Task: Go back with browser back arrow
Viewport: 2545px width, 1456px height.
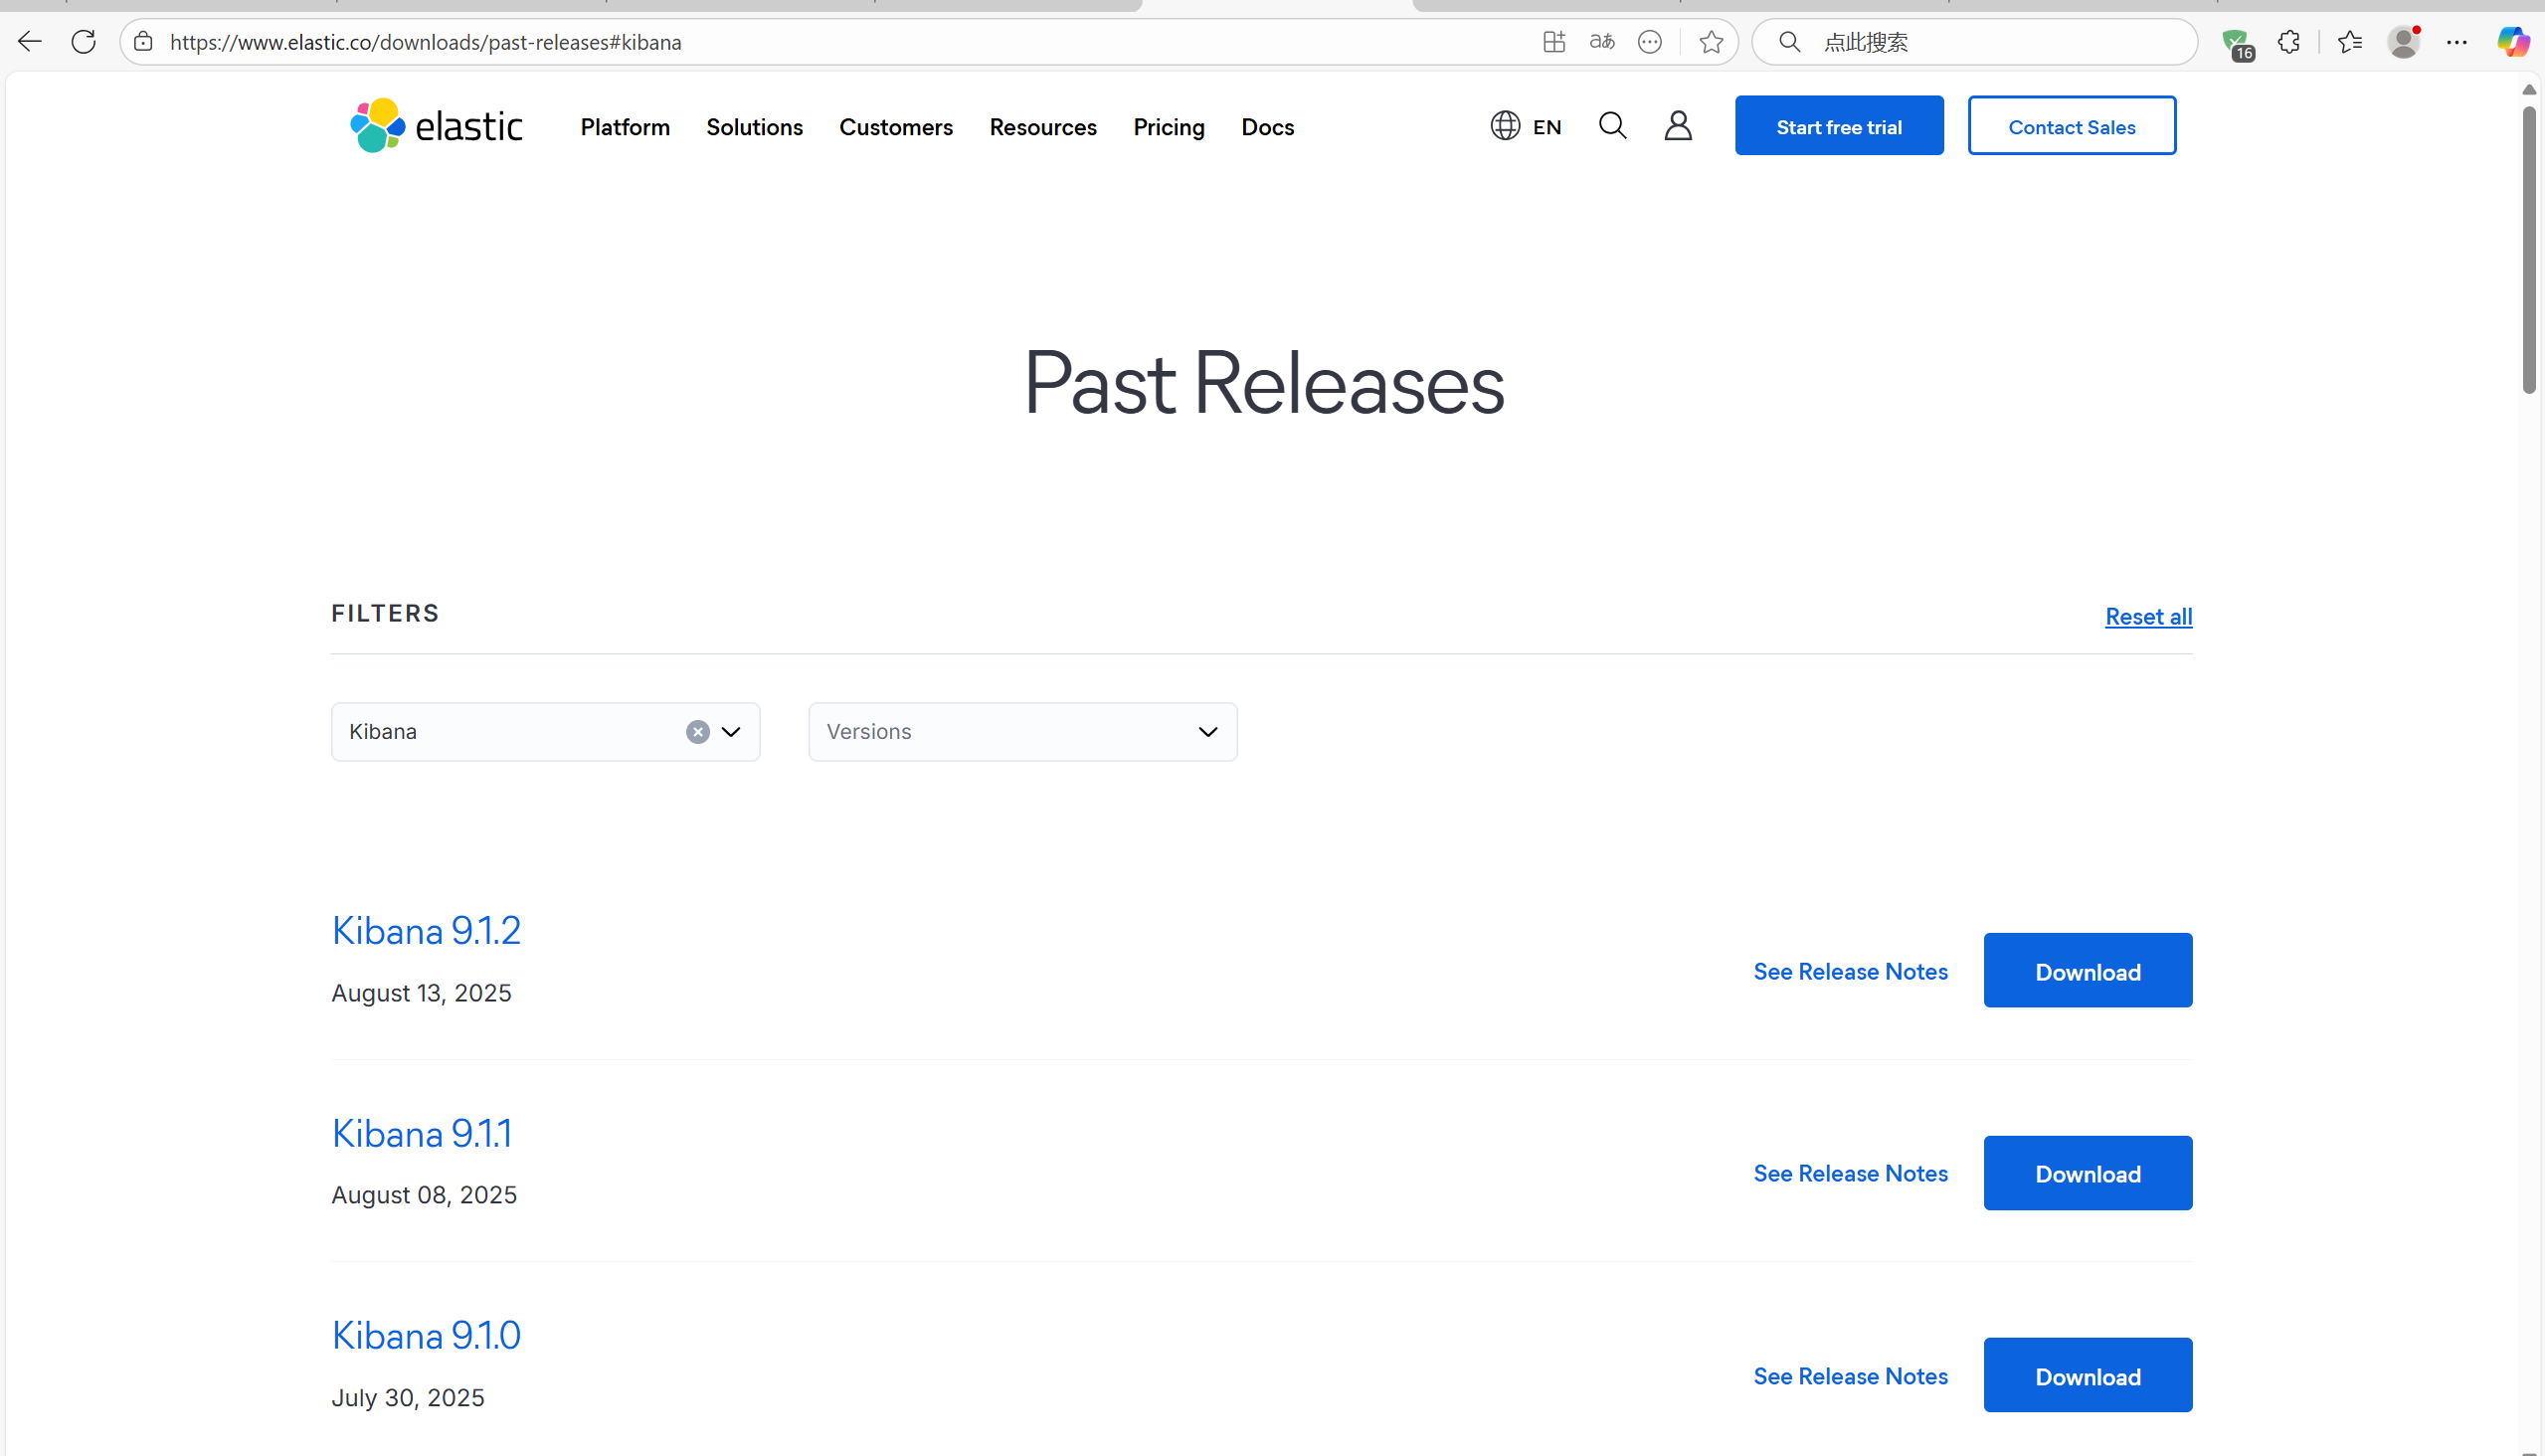Action: point(30,42)
